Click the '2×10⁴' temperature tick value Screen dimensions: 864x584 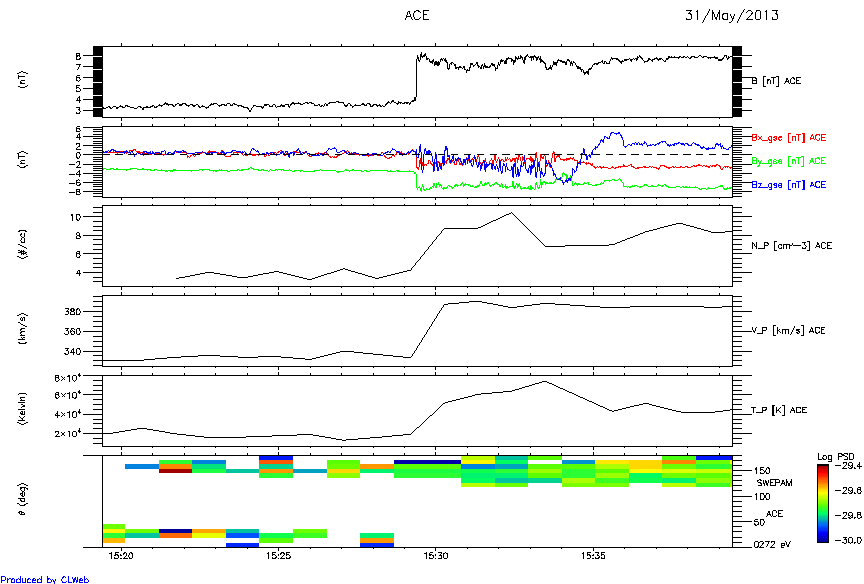click(68, 434)
